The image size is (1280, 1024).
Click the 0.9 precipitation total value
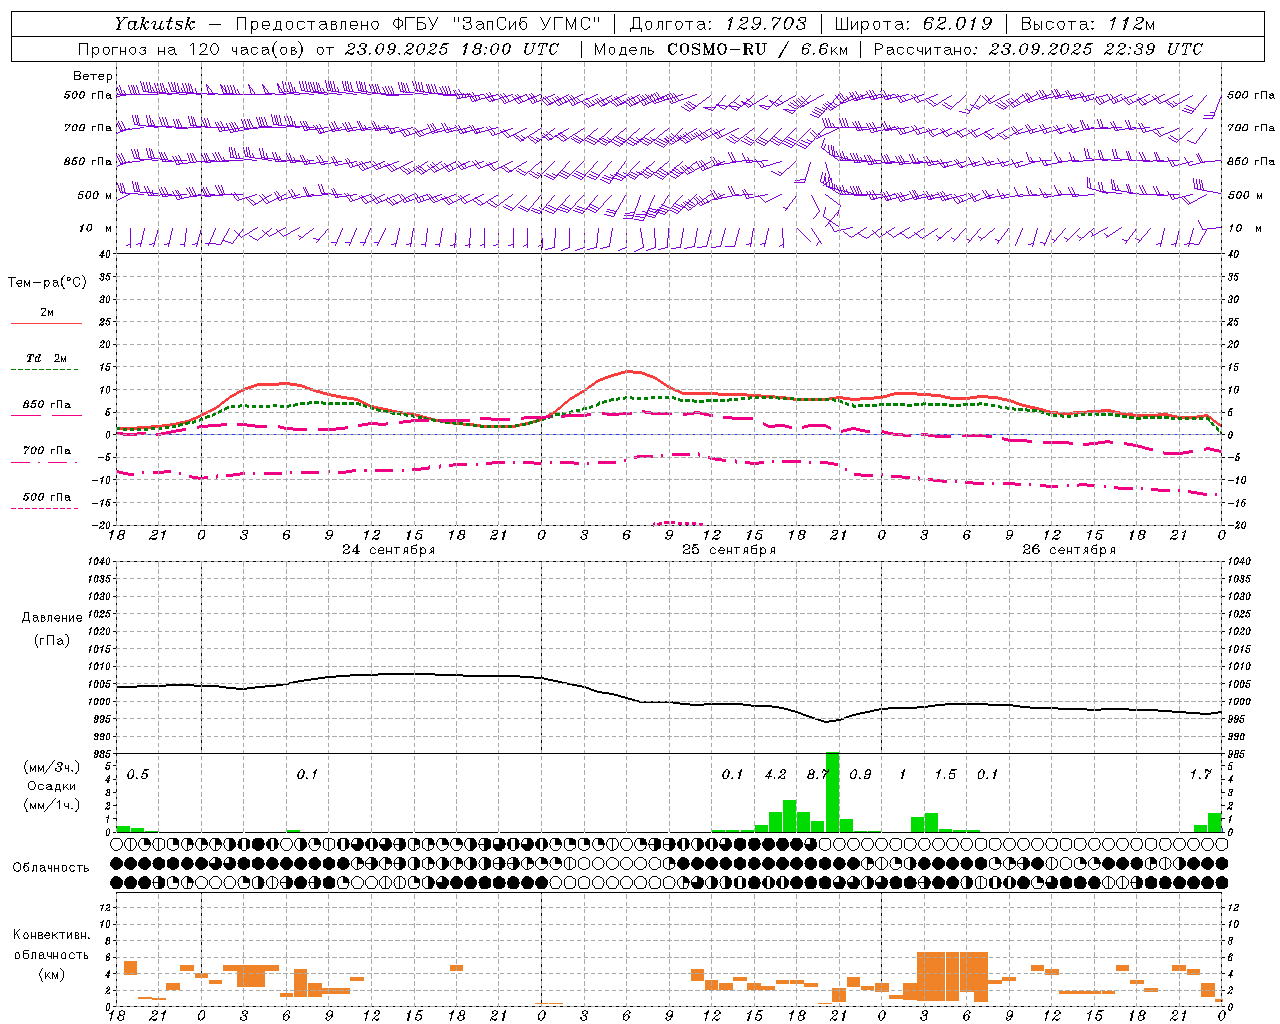860,774
